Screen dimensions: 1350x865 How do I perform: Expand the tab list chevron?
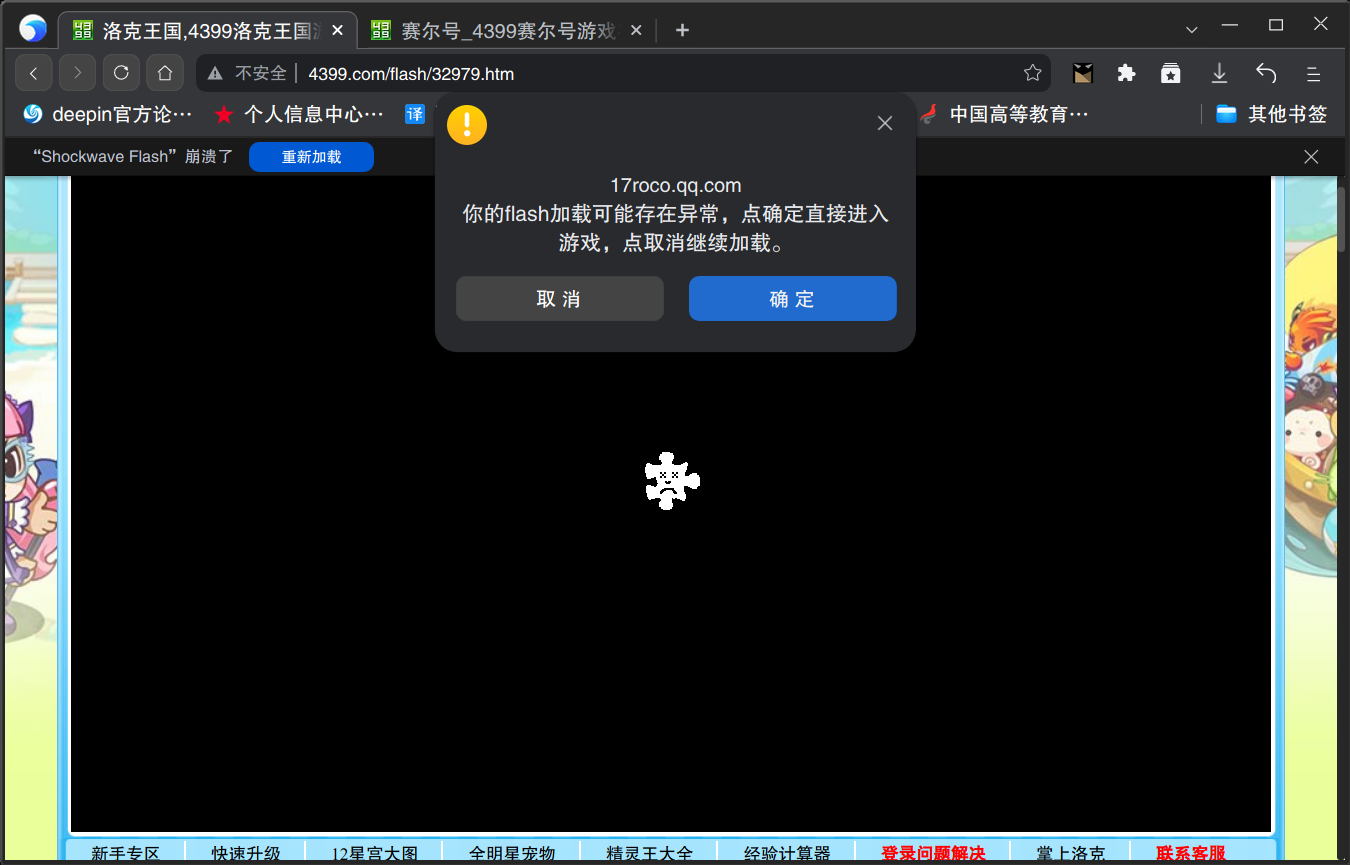pos(1191,30)
